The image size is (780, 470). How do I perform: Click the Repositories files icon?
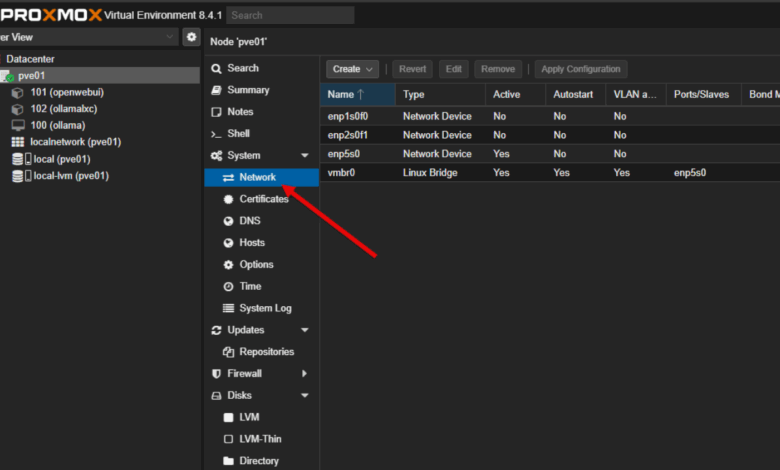228,352
